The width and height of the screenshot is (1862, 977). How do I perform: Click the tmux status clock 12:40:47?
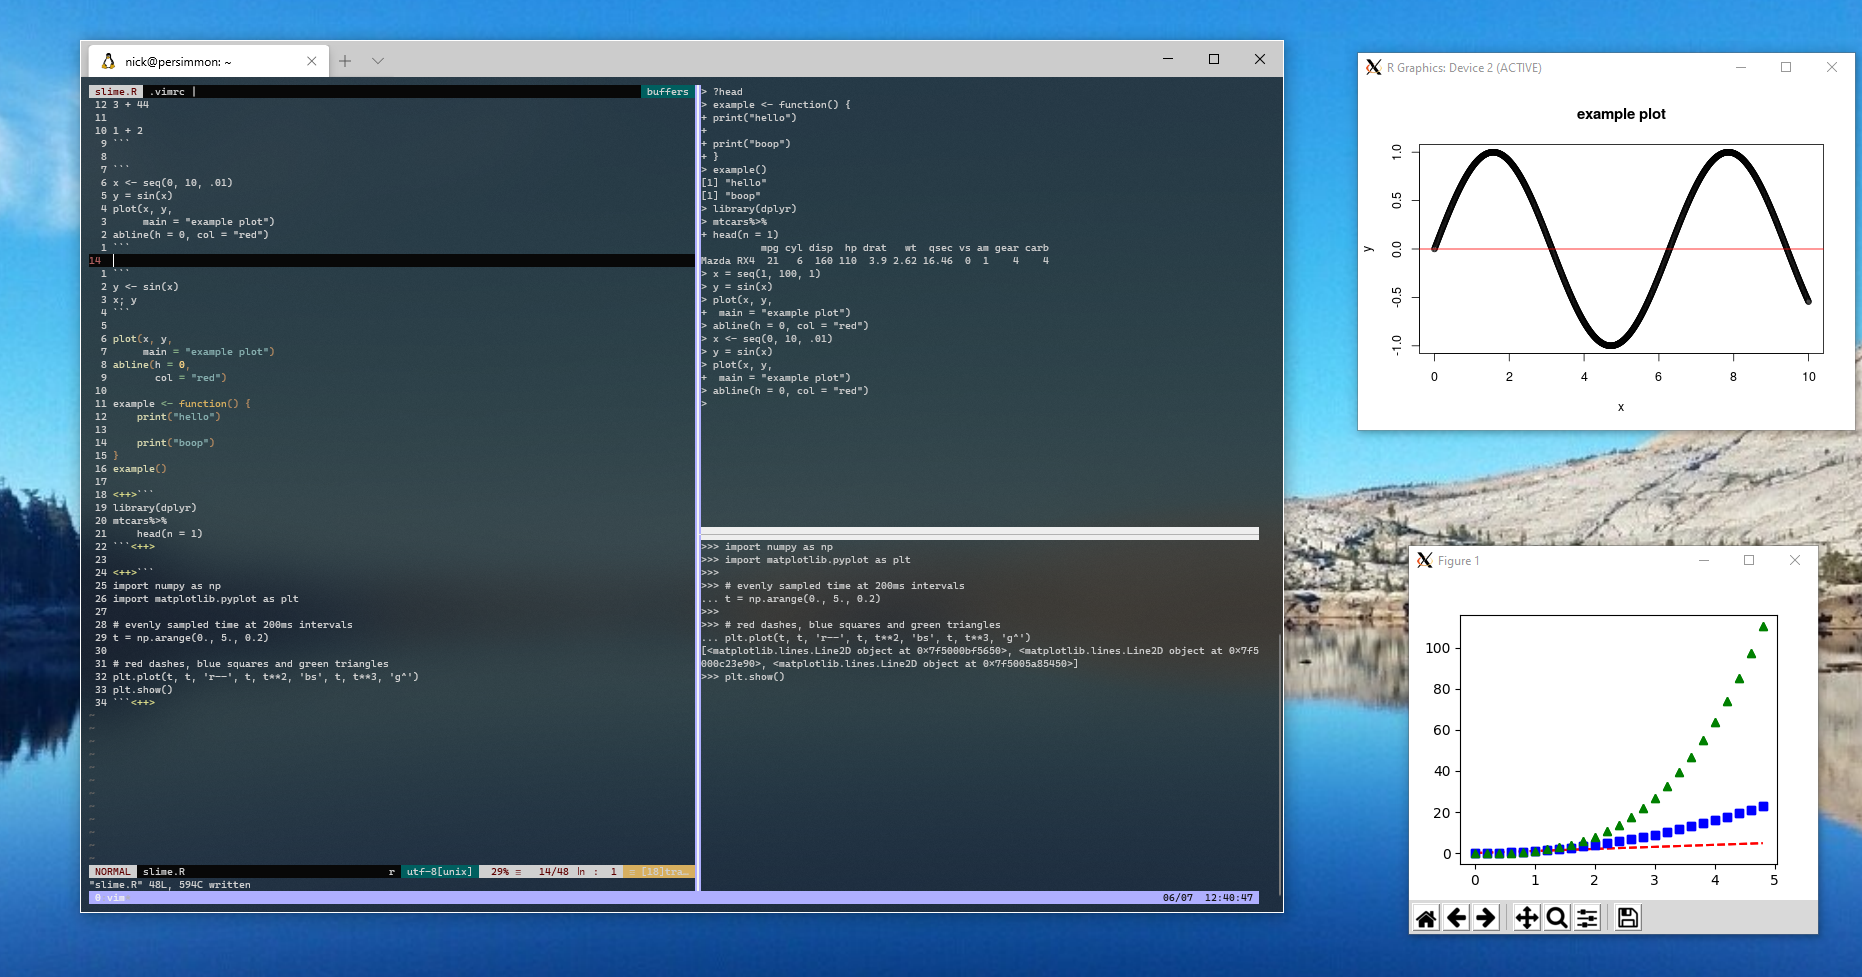click(1229, 898)
